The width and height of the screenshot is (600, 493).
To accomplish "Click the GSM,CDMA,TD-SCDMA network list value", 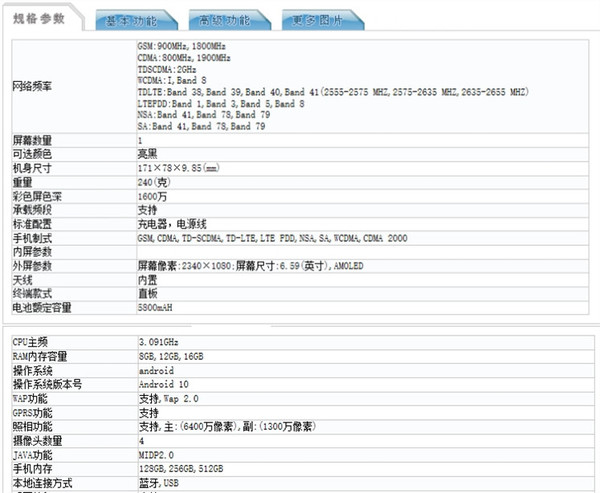I will tap(272, 238).
